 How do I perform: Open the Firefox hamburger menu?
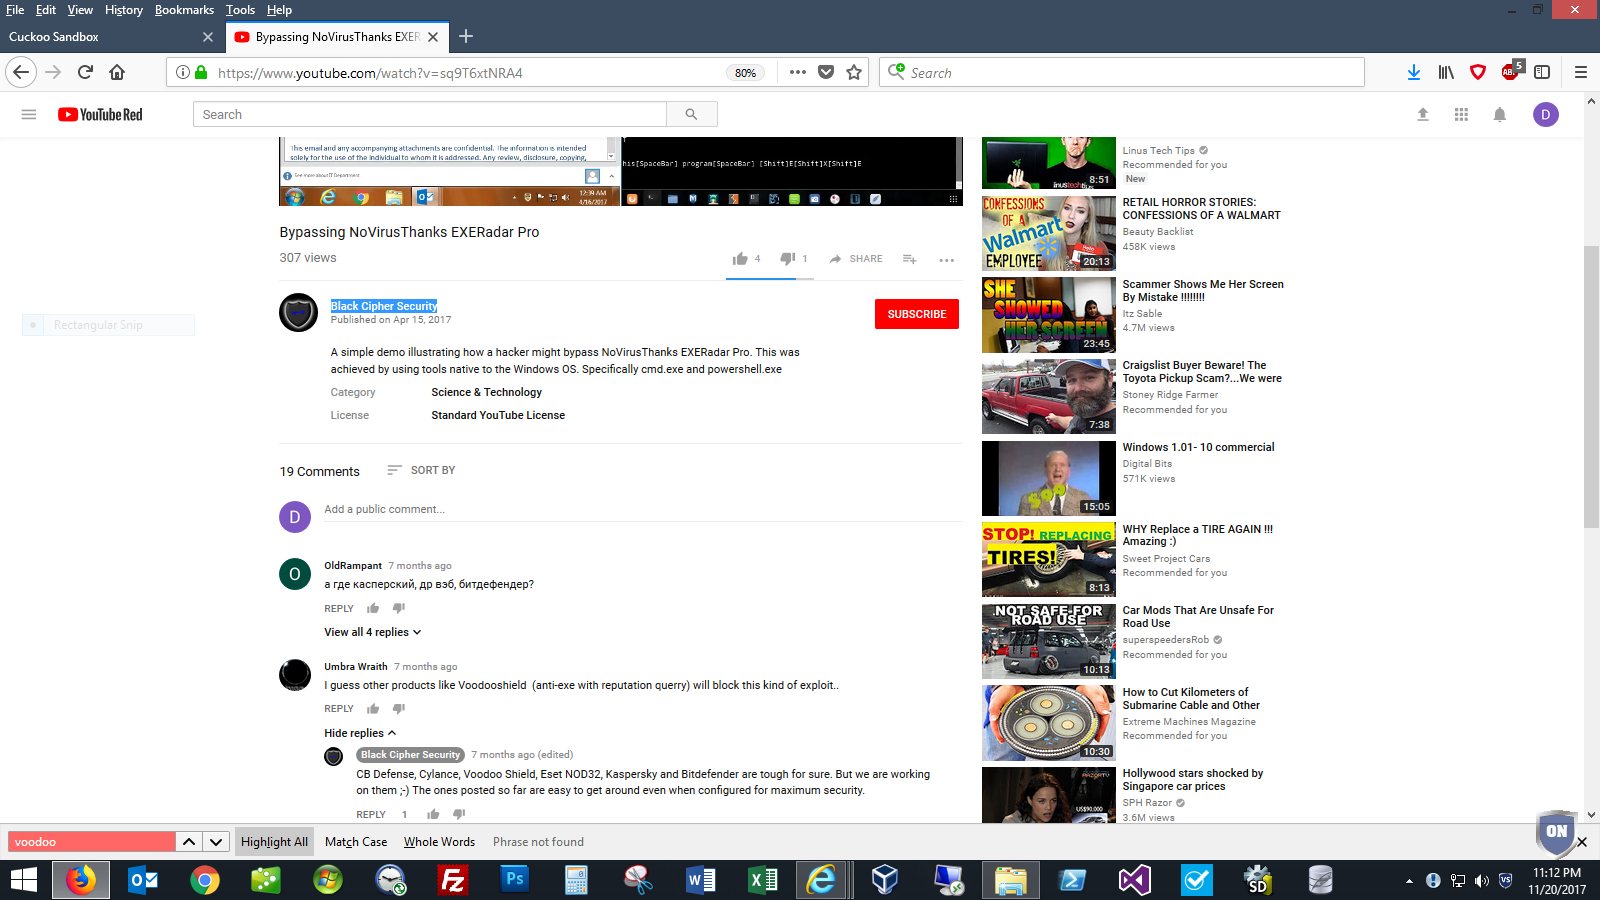tap(1581, 72)
